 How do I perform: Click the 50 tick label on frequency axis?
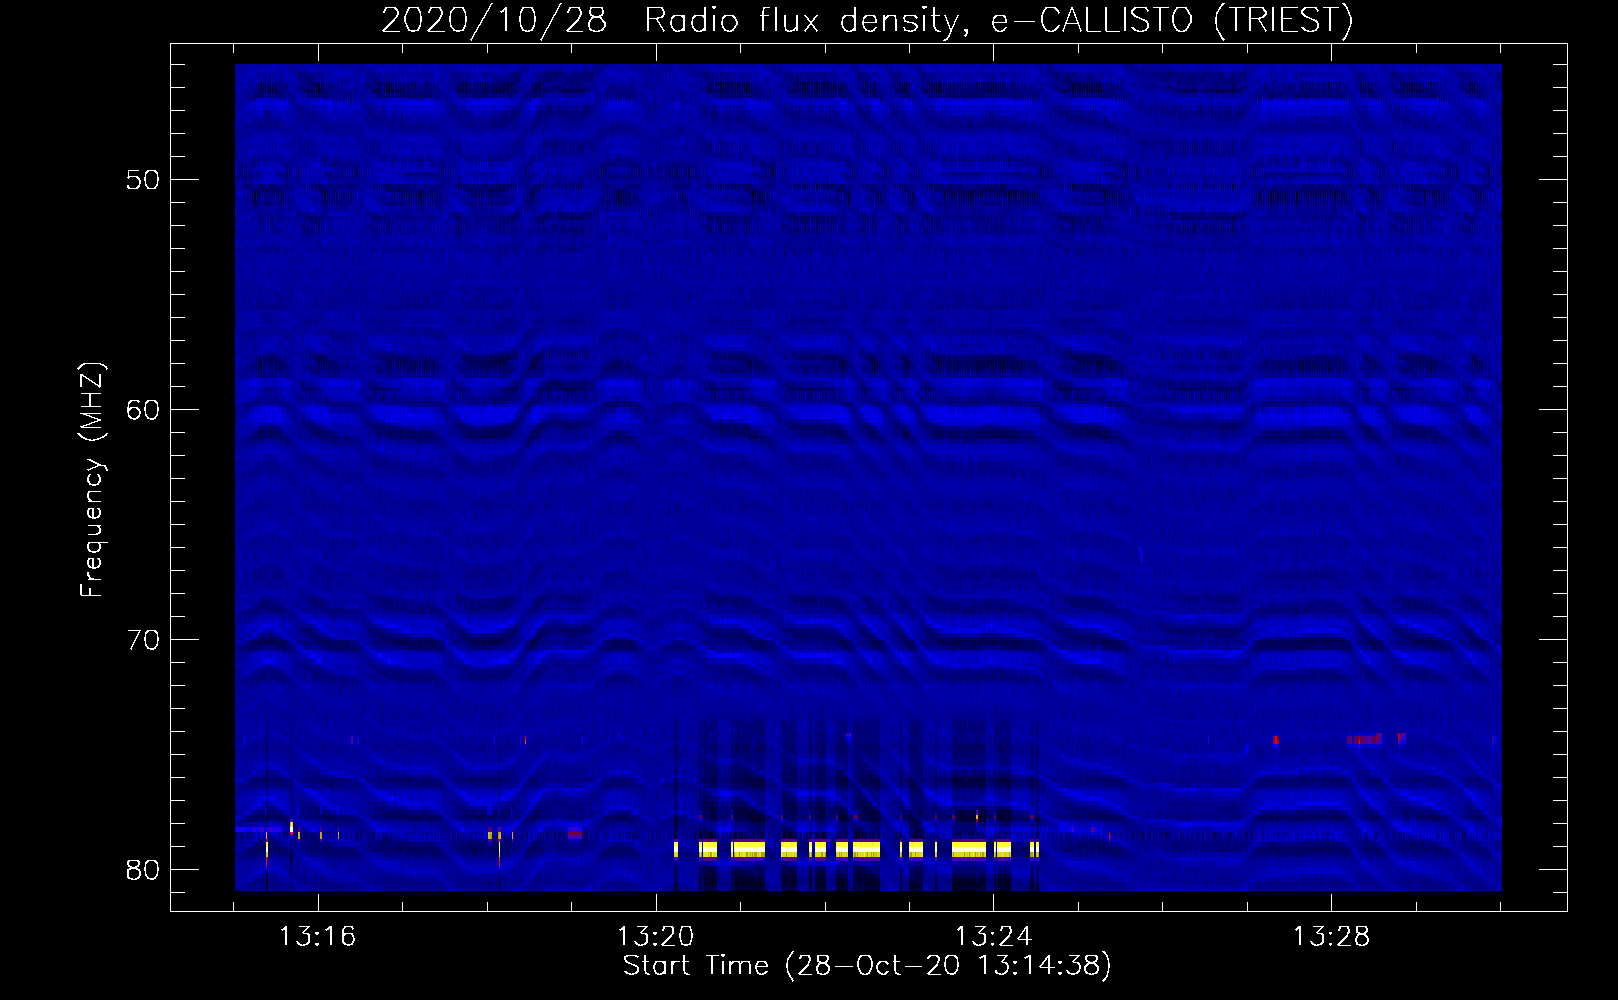[143, 180]
